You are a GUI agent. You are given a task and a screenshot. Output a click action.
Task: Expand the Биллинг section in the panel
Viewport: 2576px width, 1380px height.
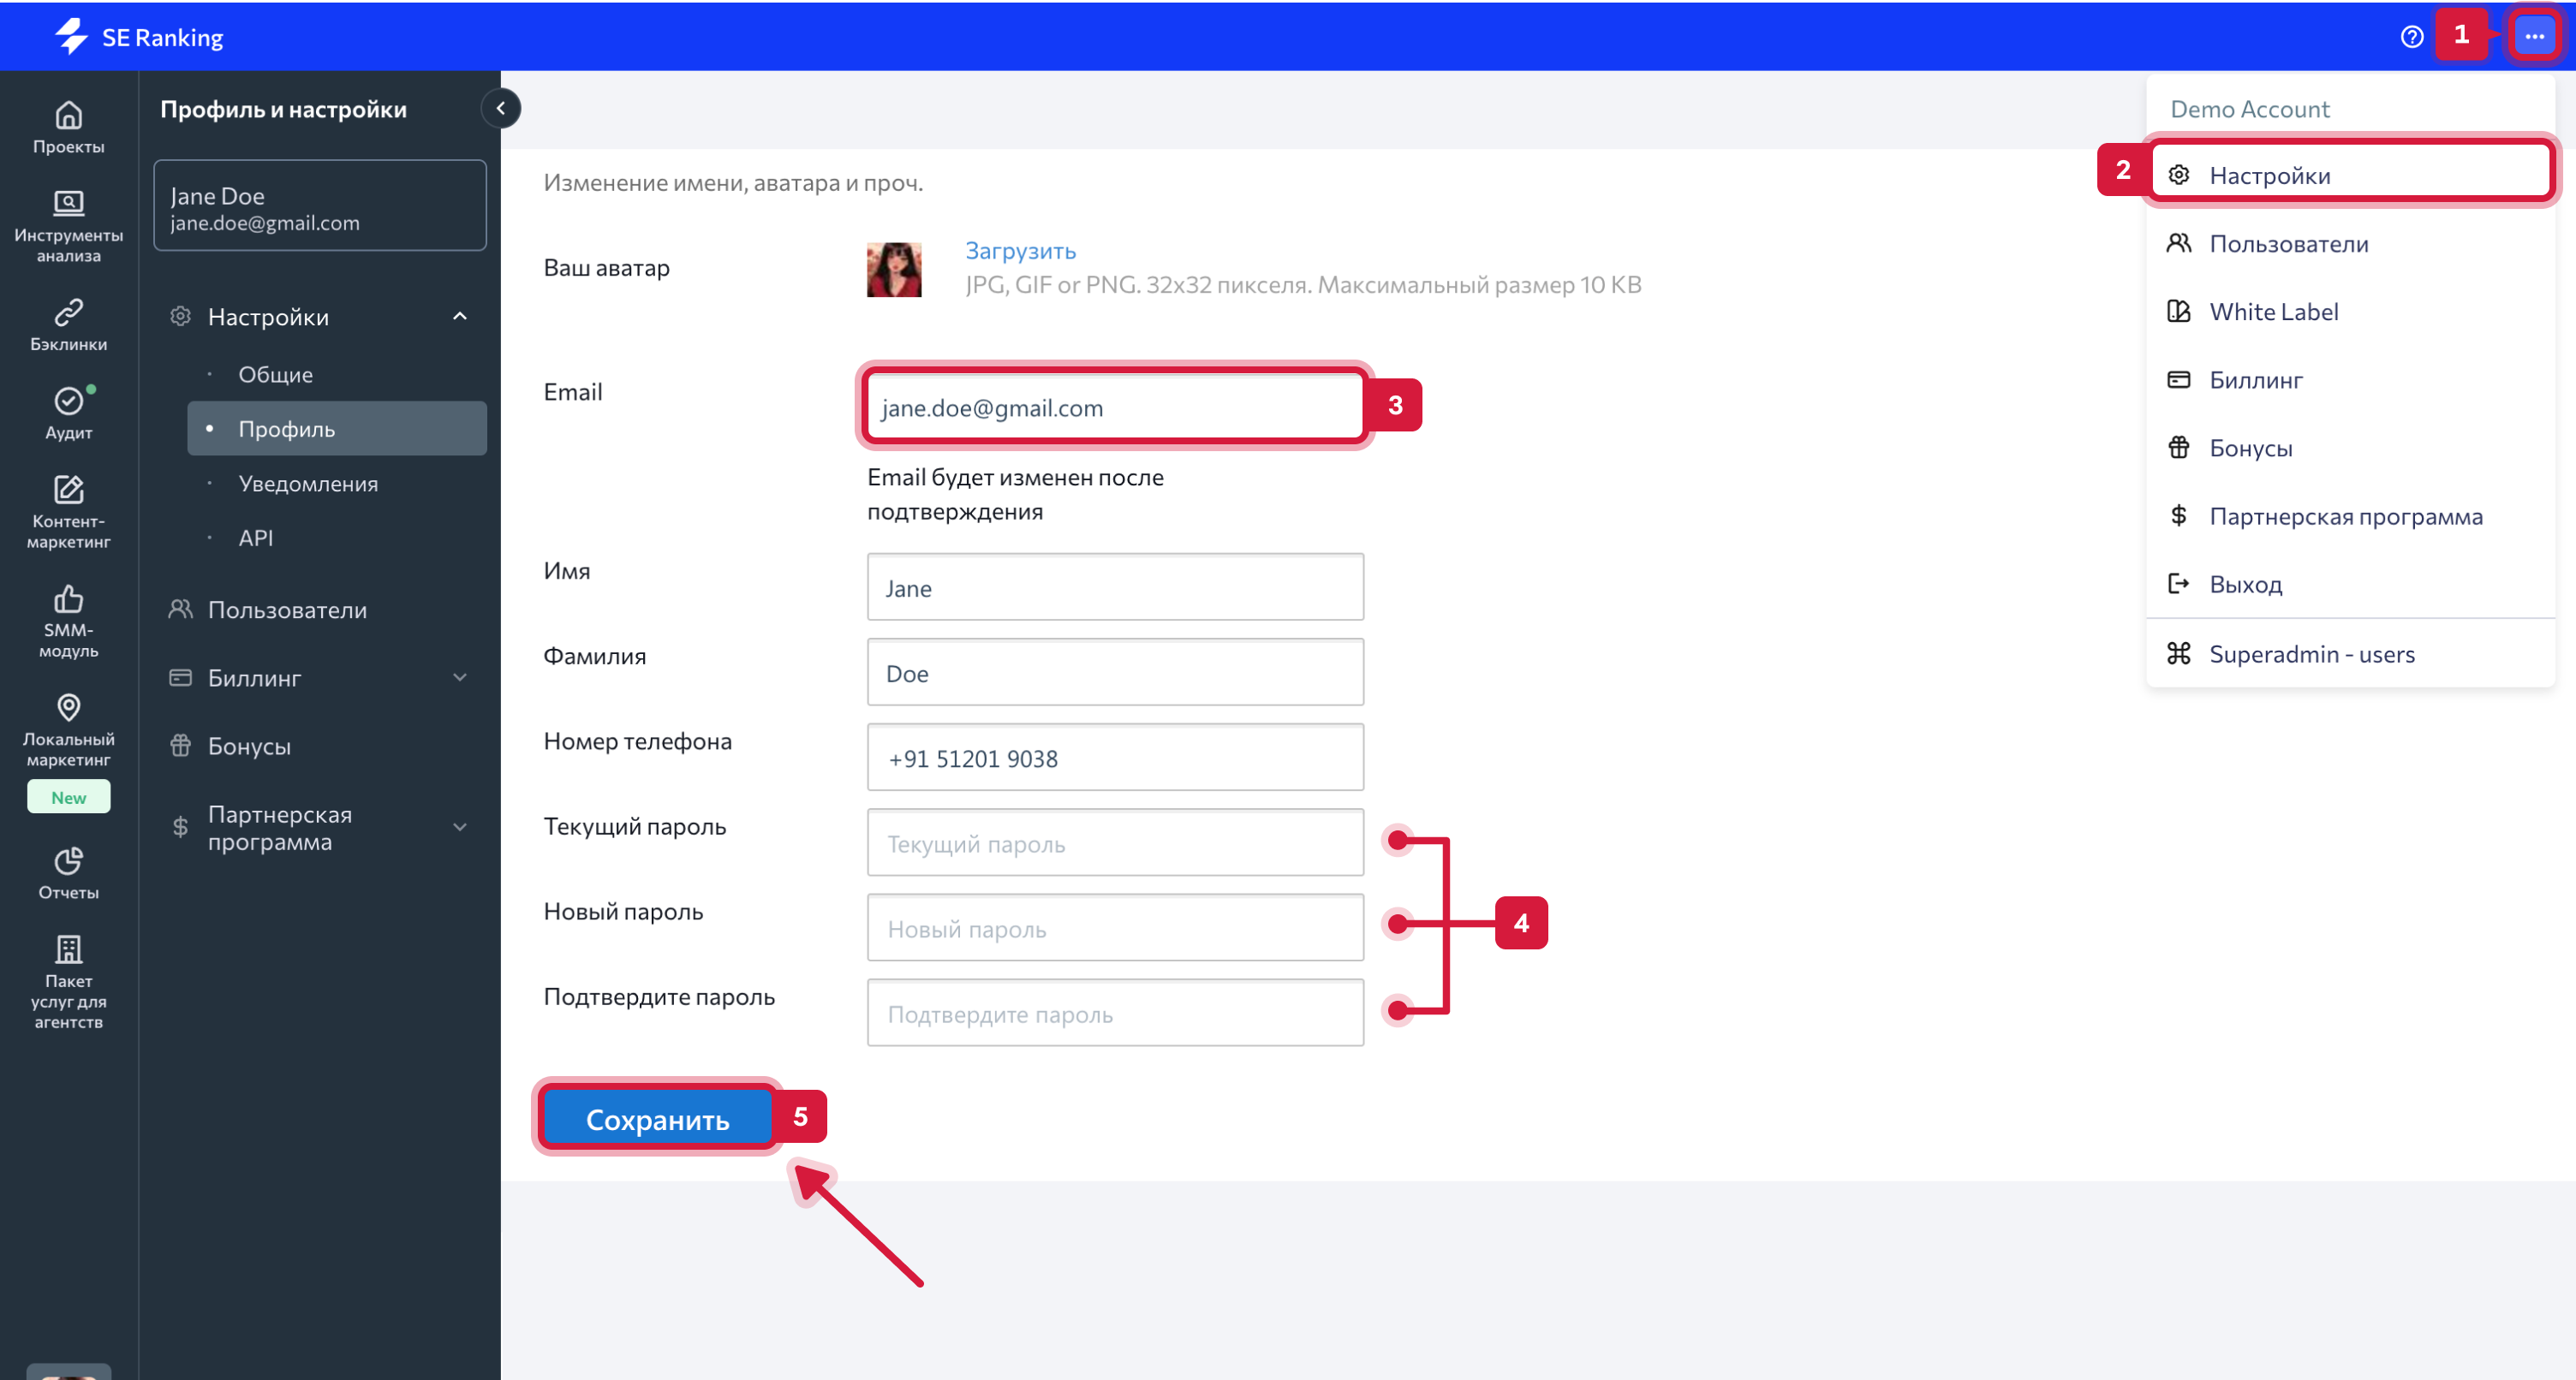[x=460, y=677]
